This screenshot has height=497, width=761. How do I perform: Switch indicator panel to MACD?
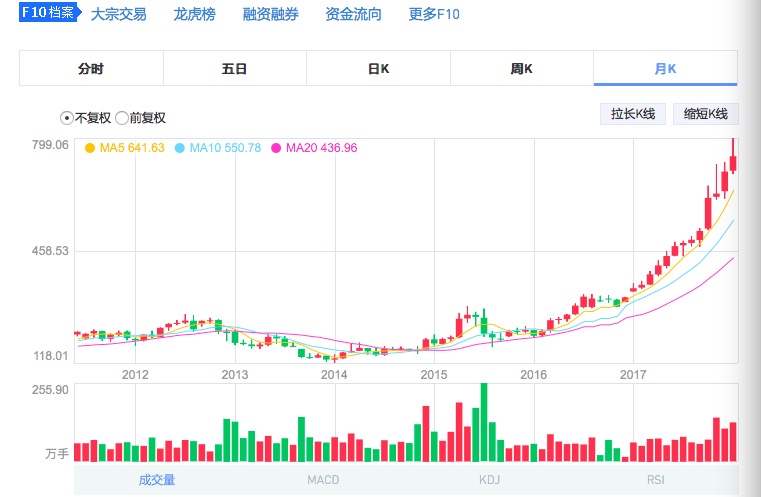(323, 480)
